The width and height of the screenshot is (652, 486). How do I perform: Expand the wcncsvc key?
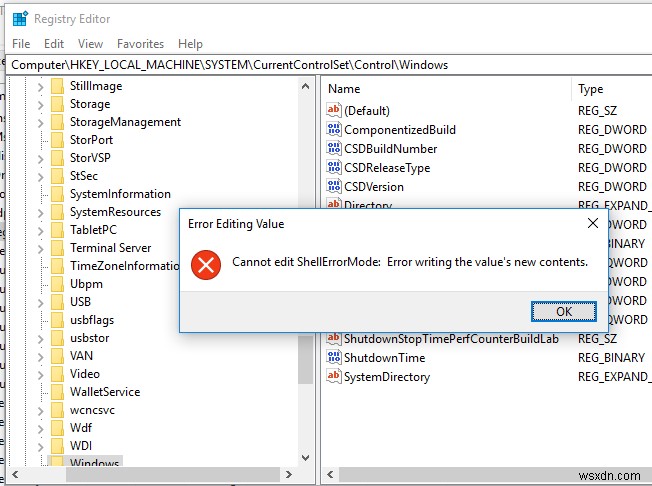point(40,411)
